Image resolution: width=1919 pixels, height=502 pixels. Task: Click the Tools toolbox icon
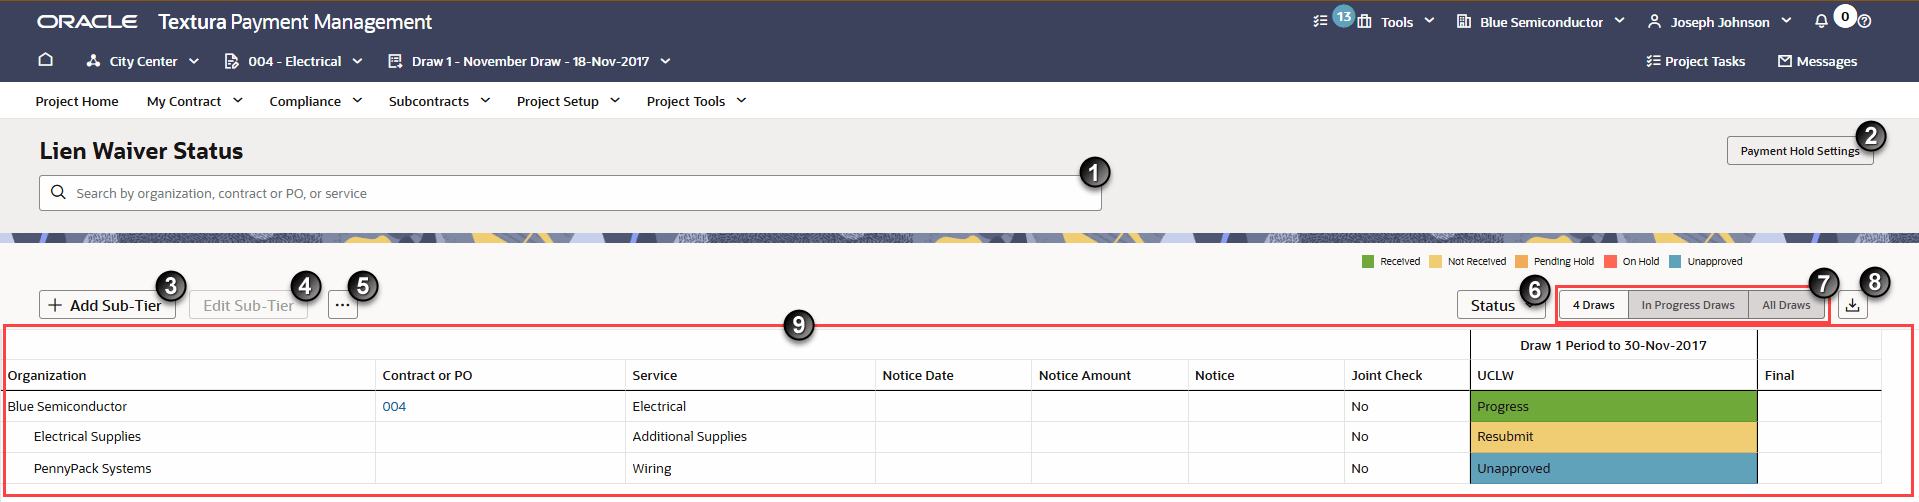1365,21
